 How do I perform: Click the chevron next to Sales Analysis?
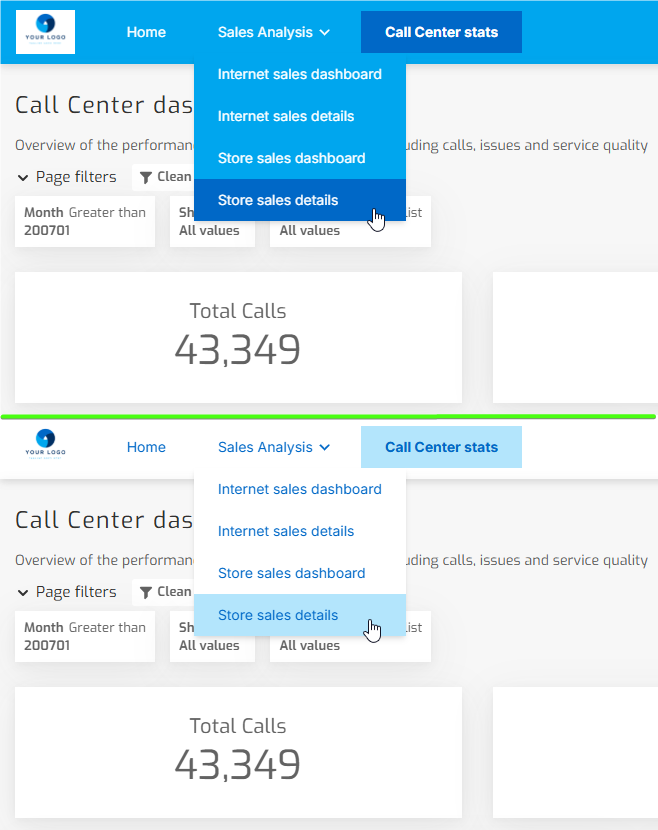coord(324,32)
